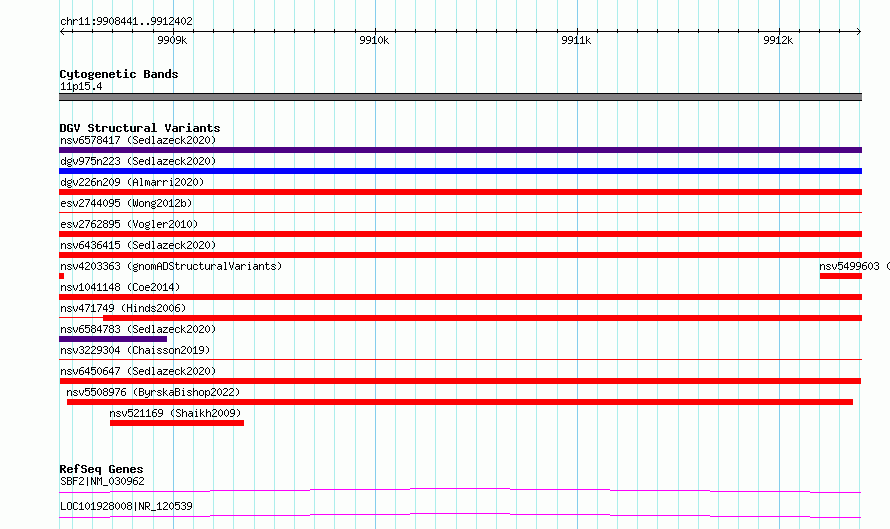The image size is (890, 529).
Task: Click the 9912k ruler mark
Action: (778, 40)
